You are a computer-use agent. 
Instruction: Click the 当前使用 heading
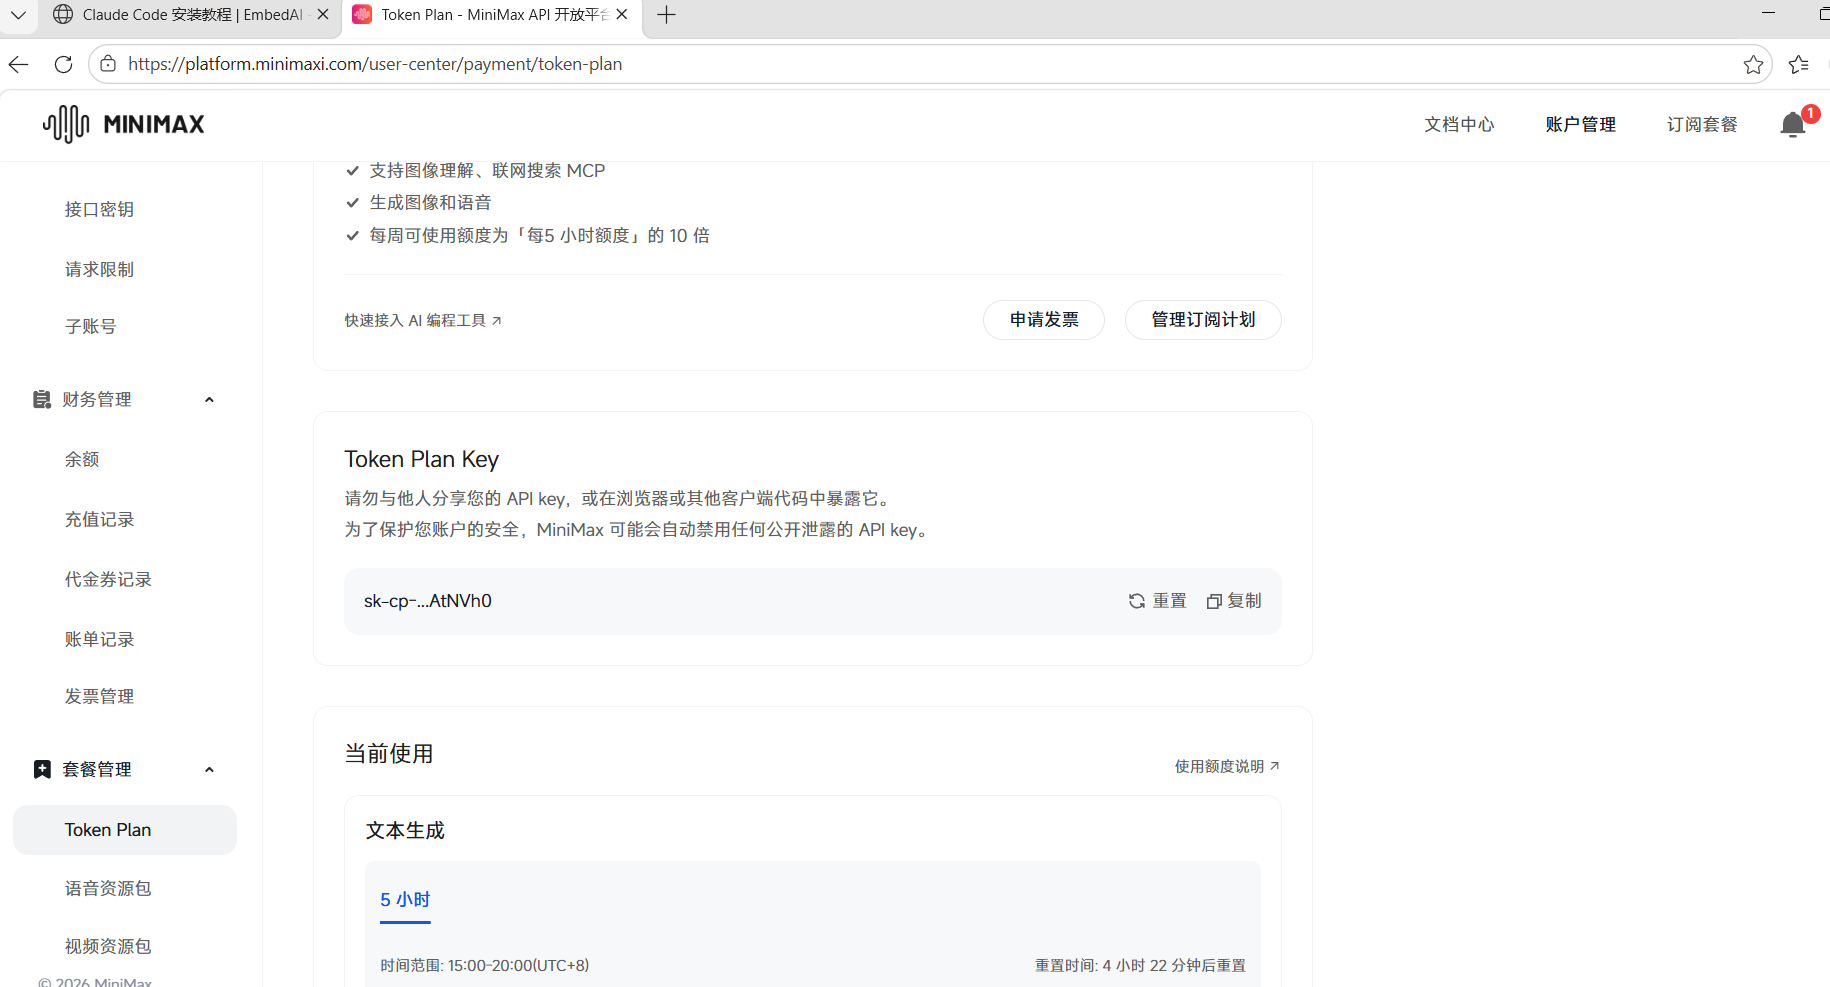click(x=389, y=754)
